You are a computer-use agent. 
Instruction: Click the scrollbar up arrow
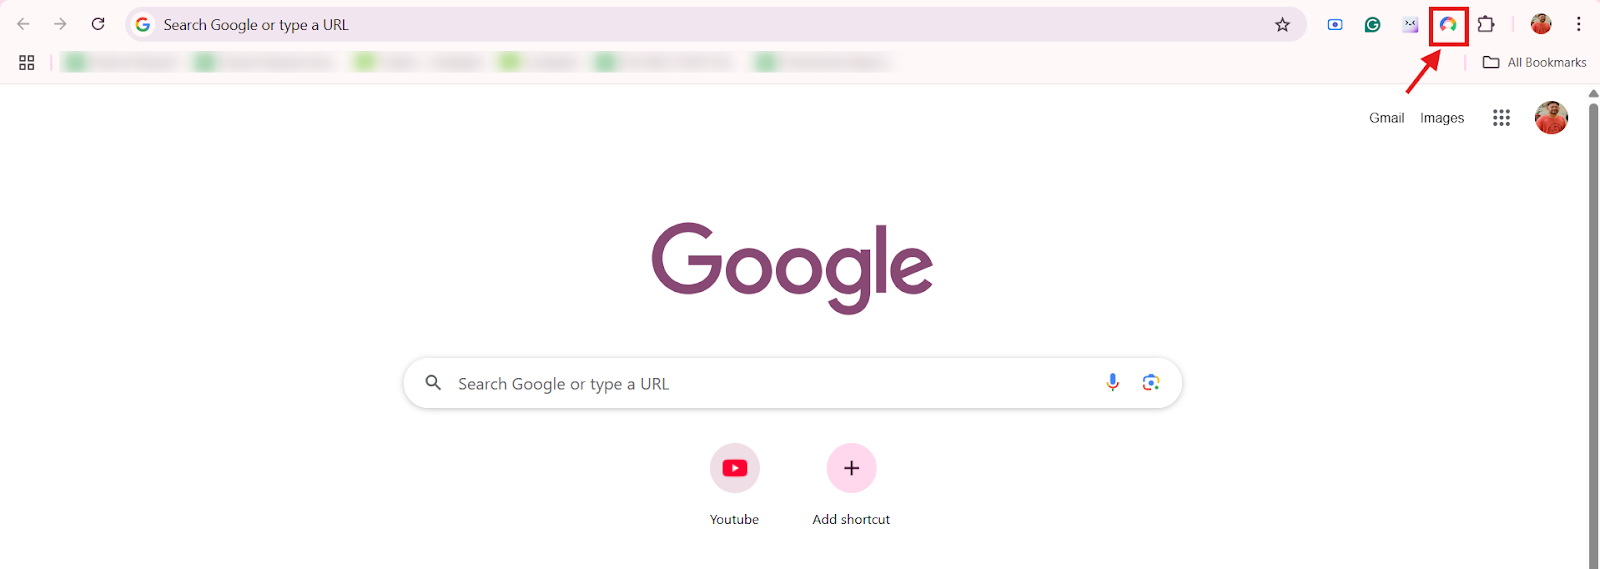tap(1593, 93)
